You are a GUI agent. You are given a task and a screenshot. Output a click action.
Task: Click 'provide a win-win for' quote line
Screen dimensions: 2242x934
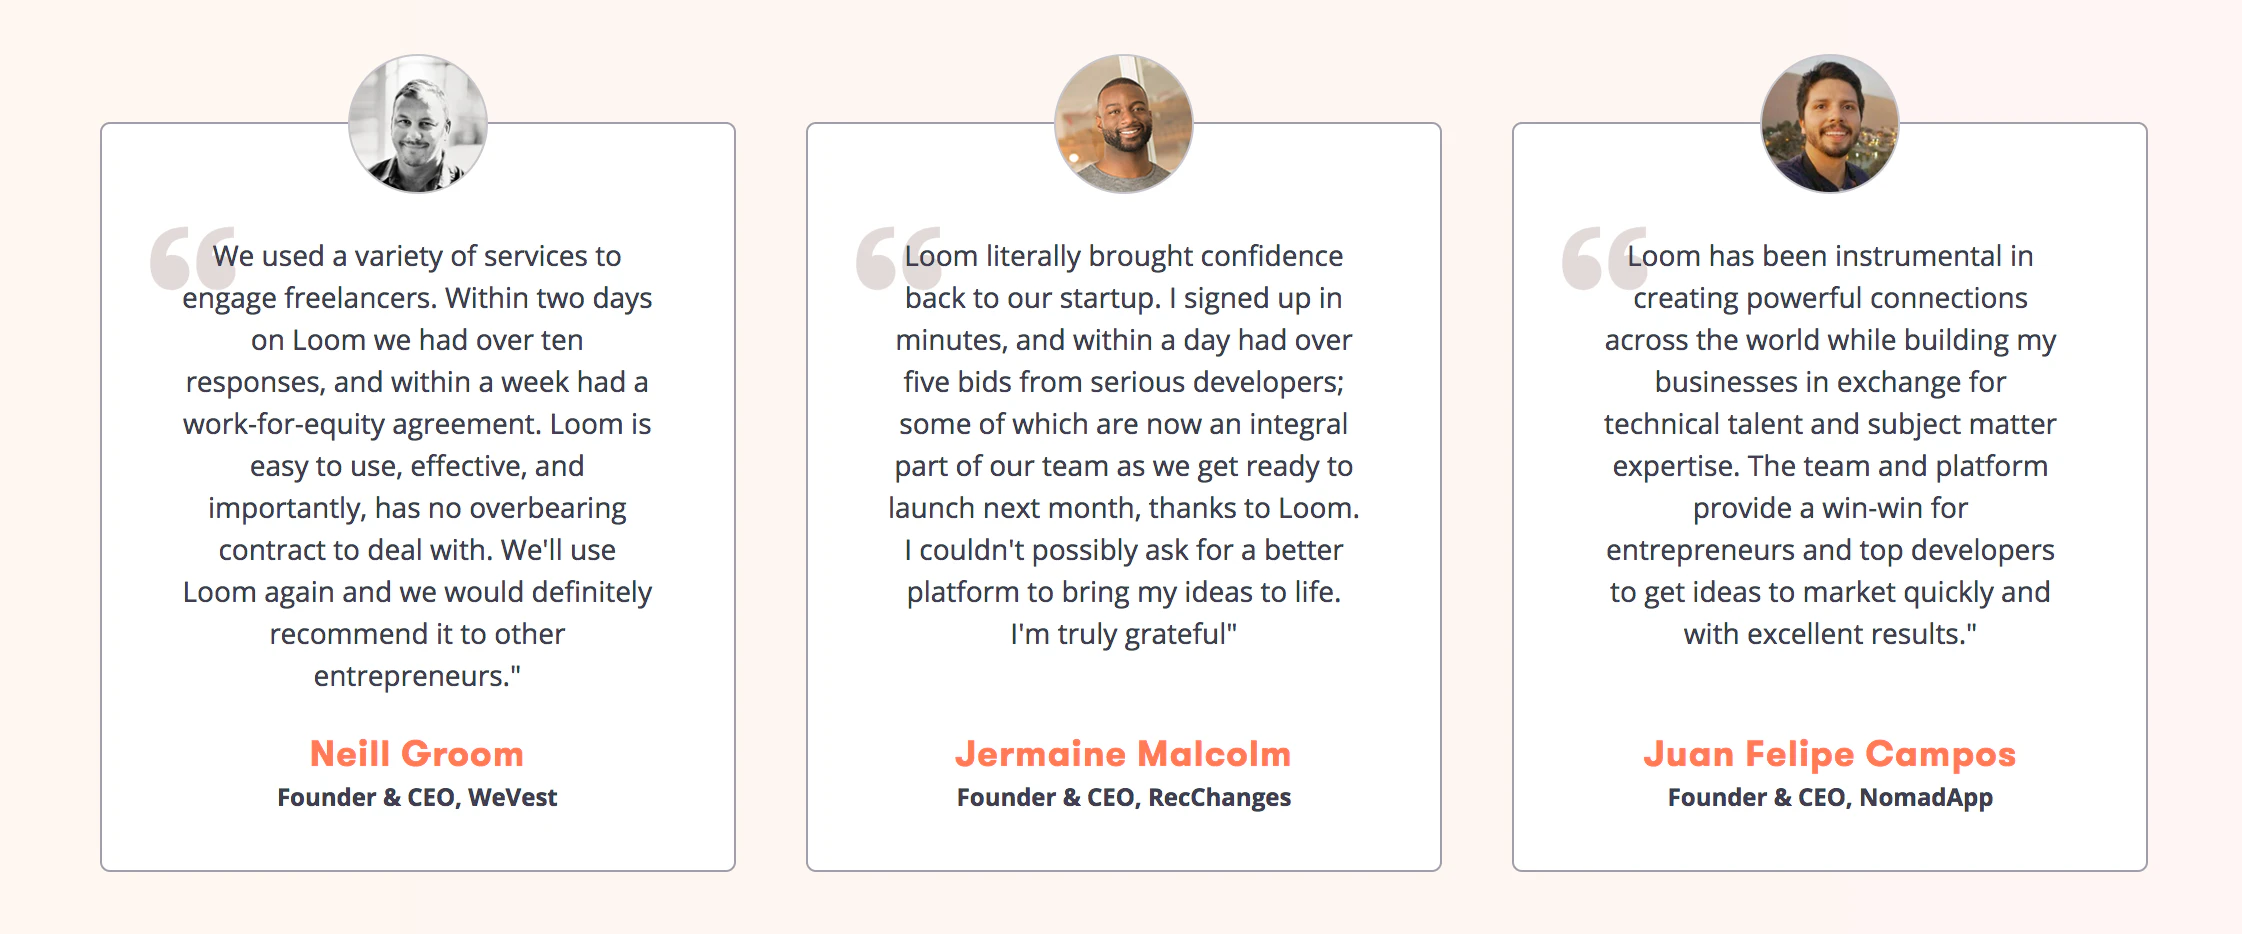[x=1830, y=508]
